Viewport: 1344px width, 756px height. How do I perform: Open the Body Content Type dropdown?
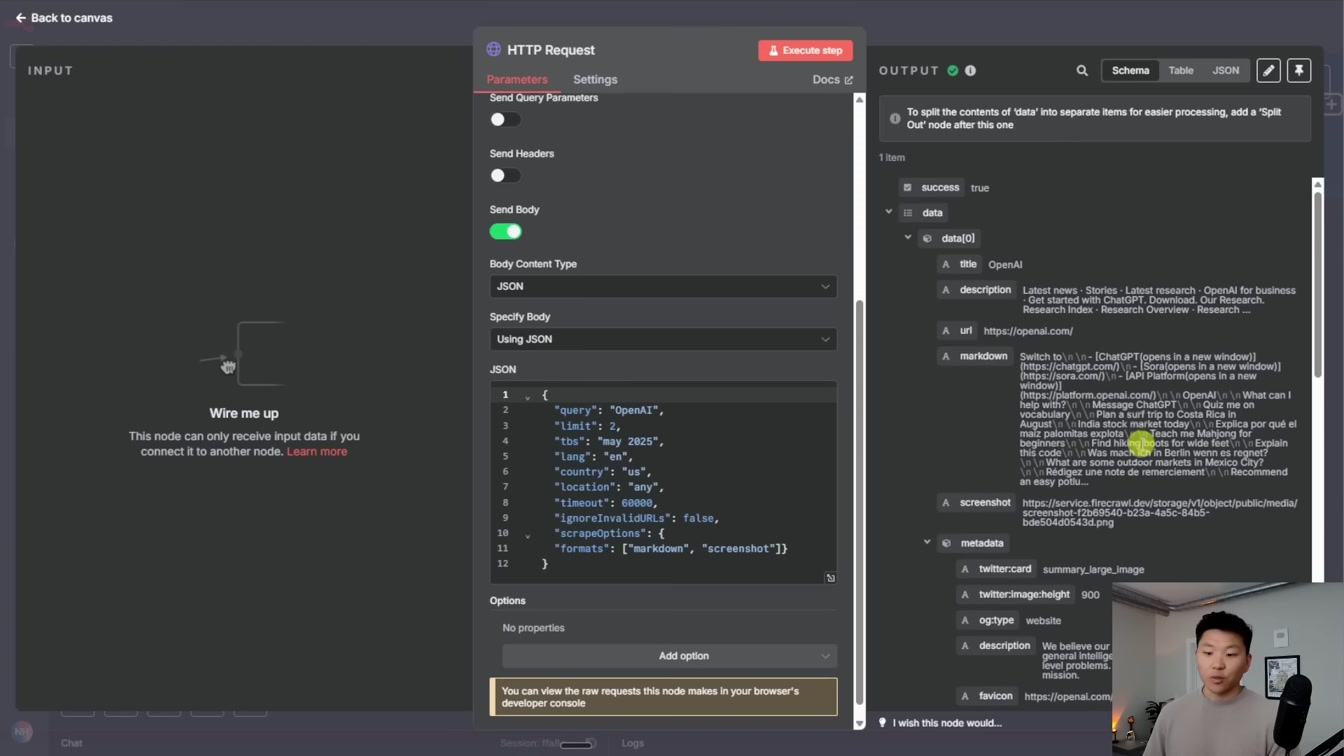[663, 287]
